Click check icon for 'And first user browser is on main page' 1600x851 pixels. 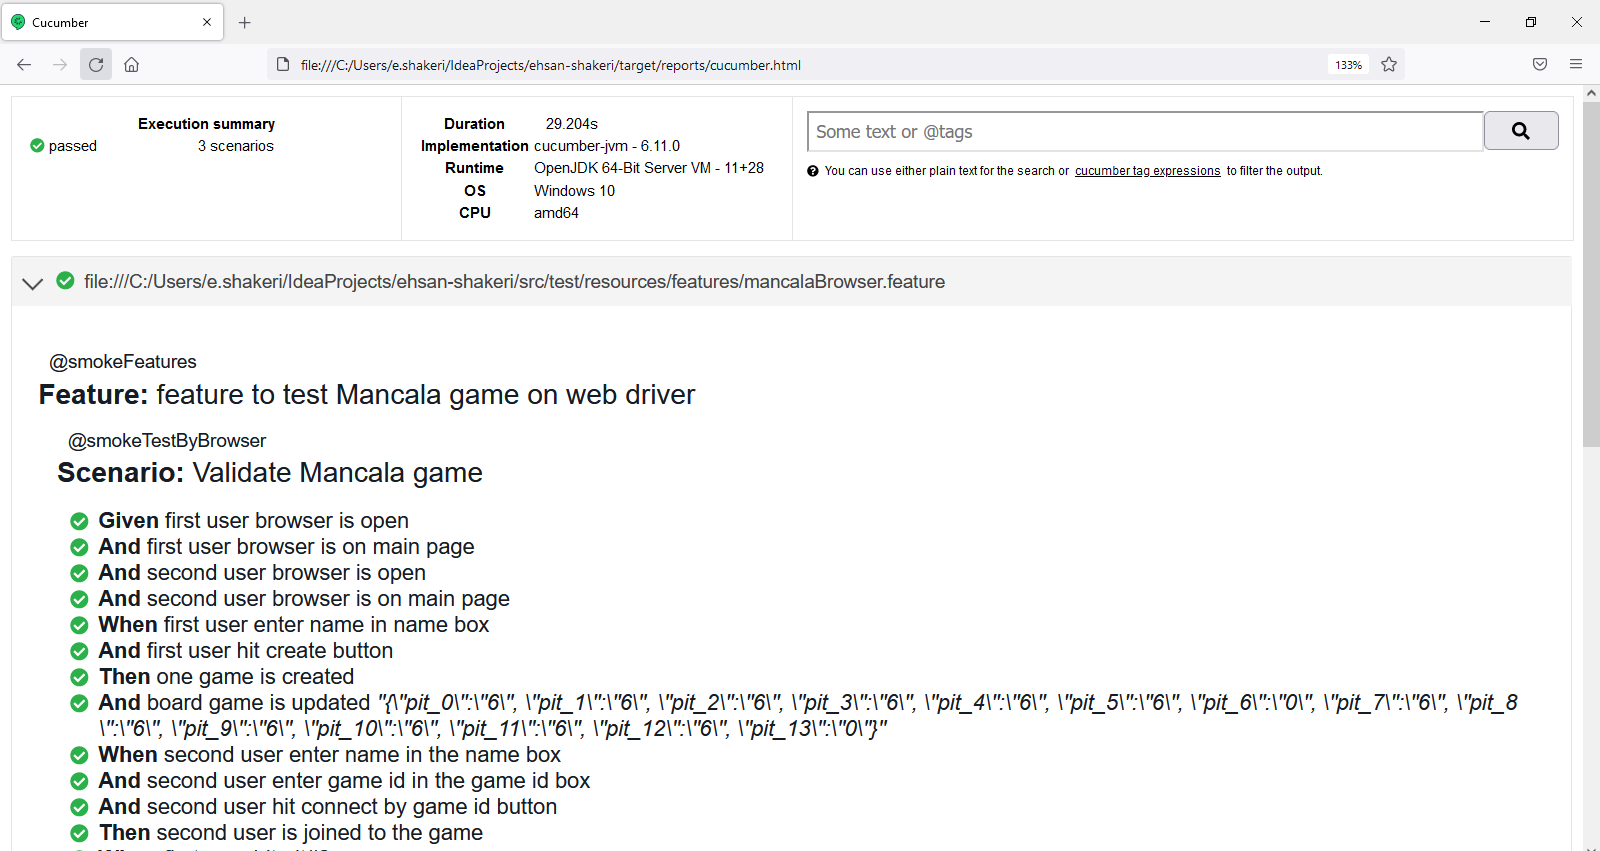coord(79,547)
